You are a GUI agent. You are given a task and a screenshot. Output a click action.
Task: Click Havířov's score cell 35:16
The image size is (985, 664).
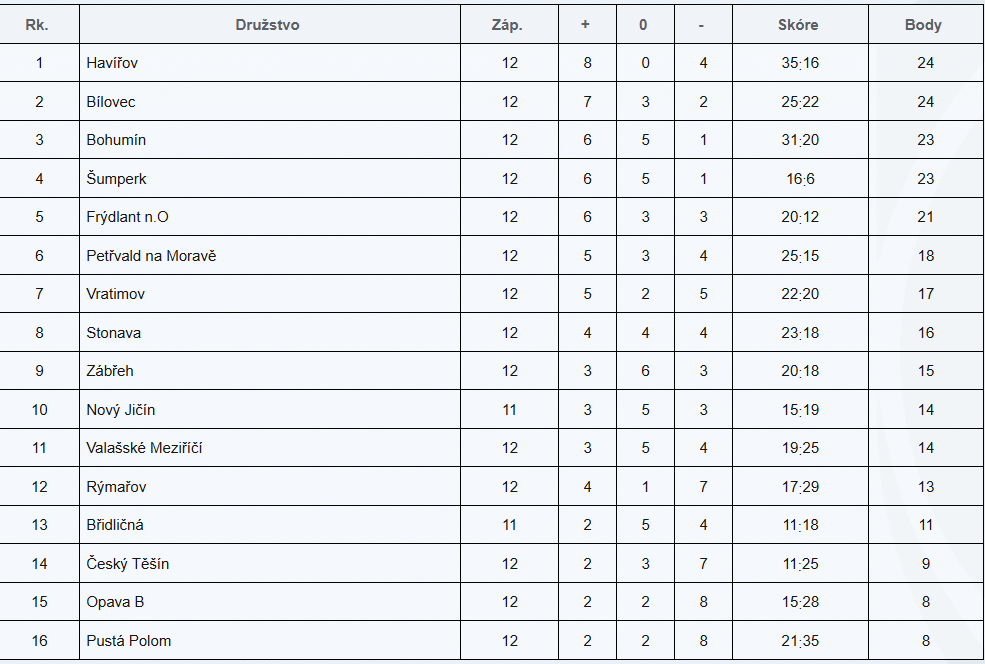(800, 63)
